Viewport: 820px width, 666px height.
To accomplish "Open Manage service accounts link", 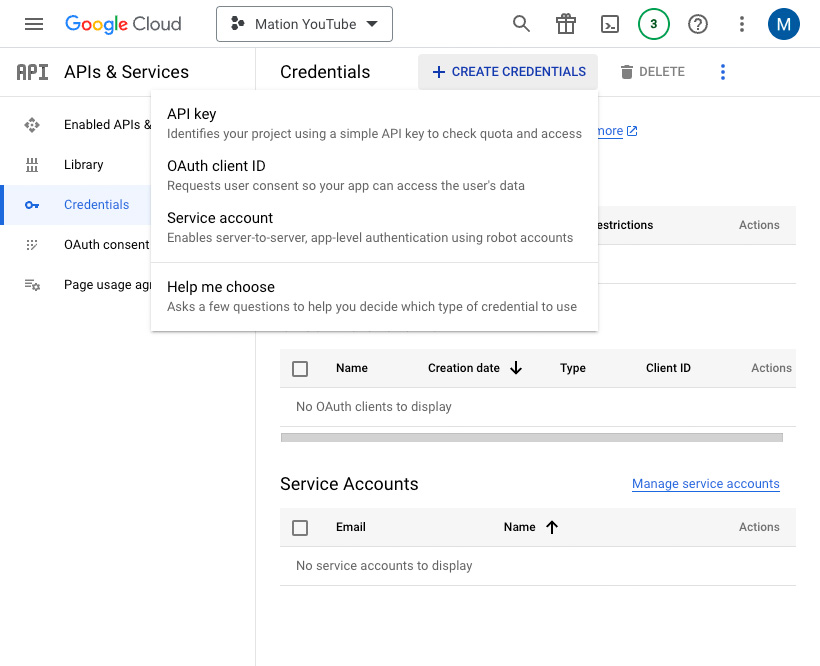I will tap(705, 484).
